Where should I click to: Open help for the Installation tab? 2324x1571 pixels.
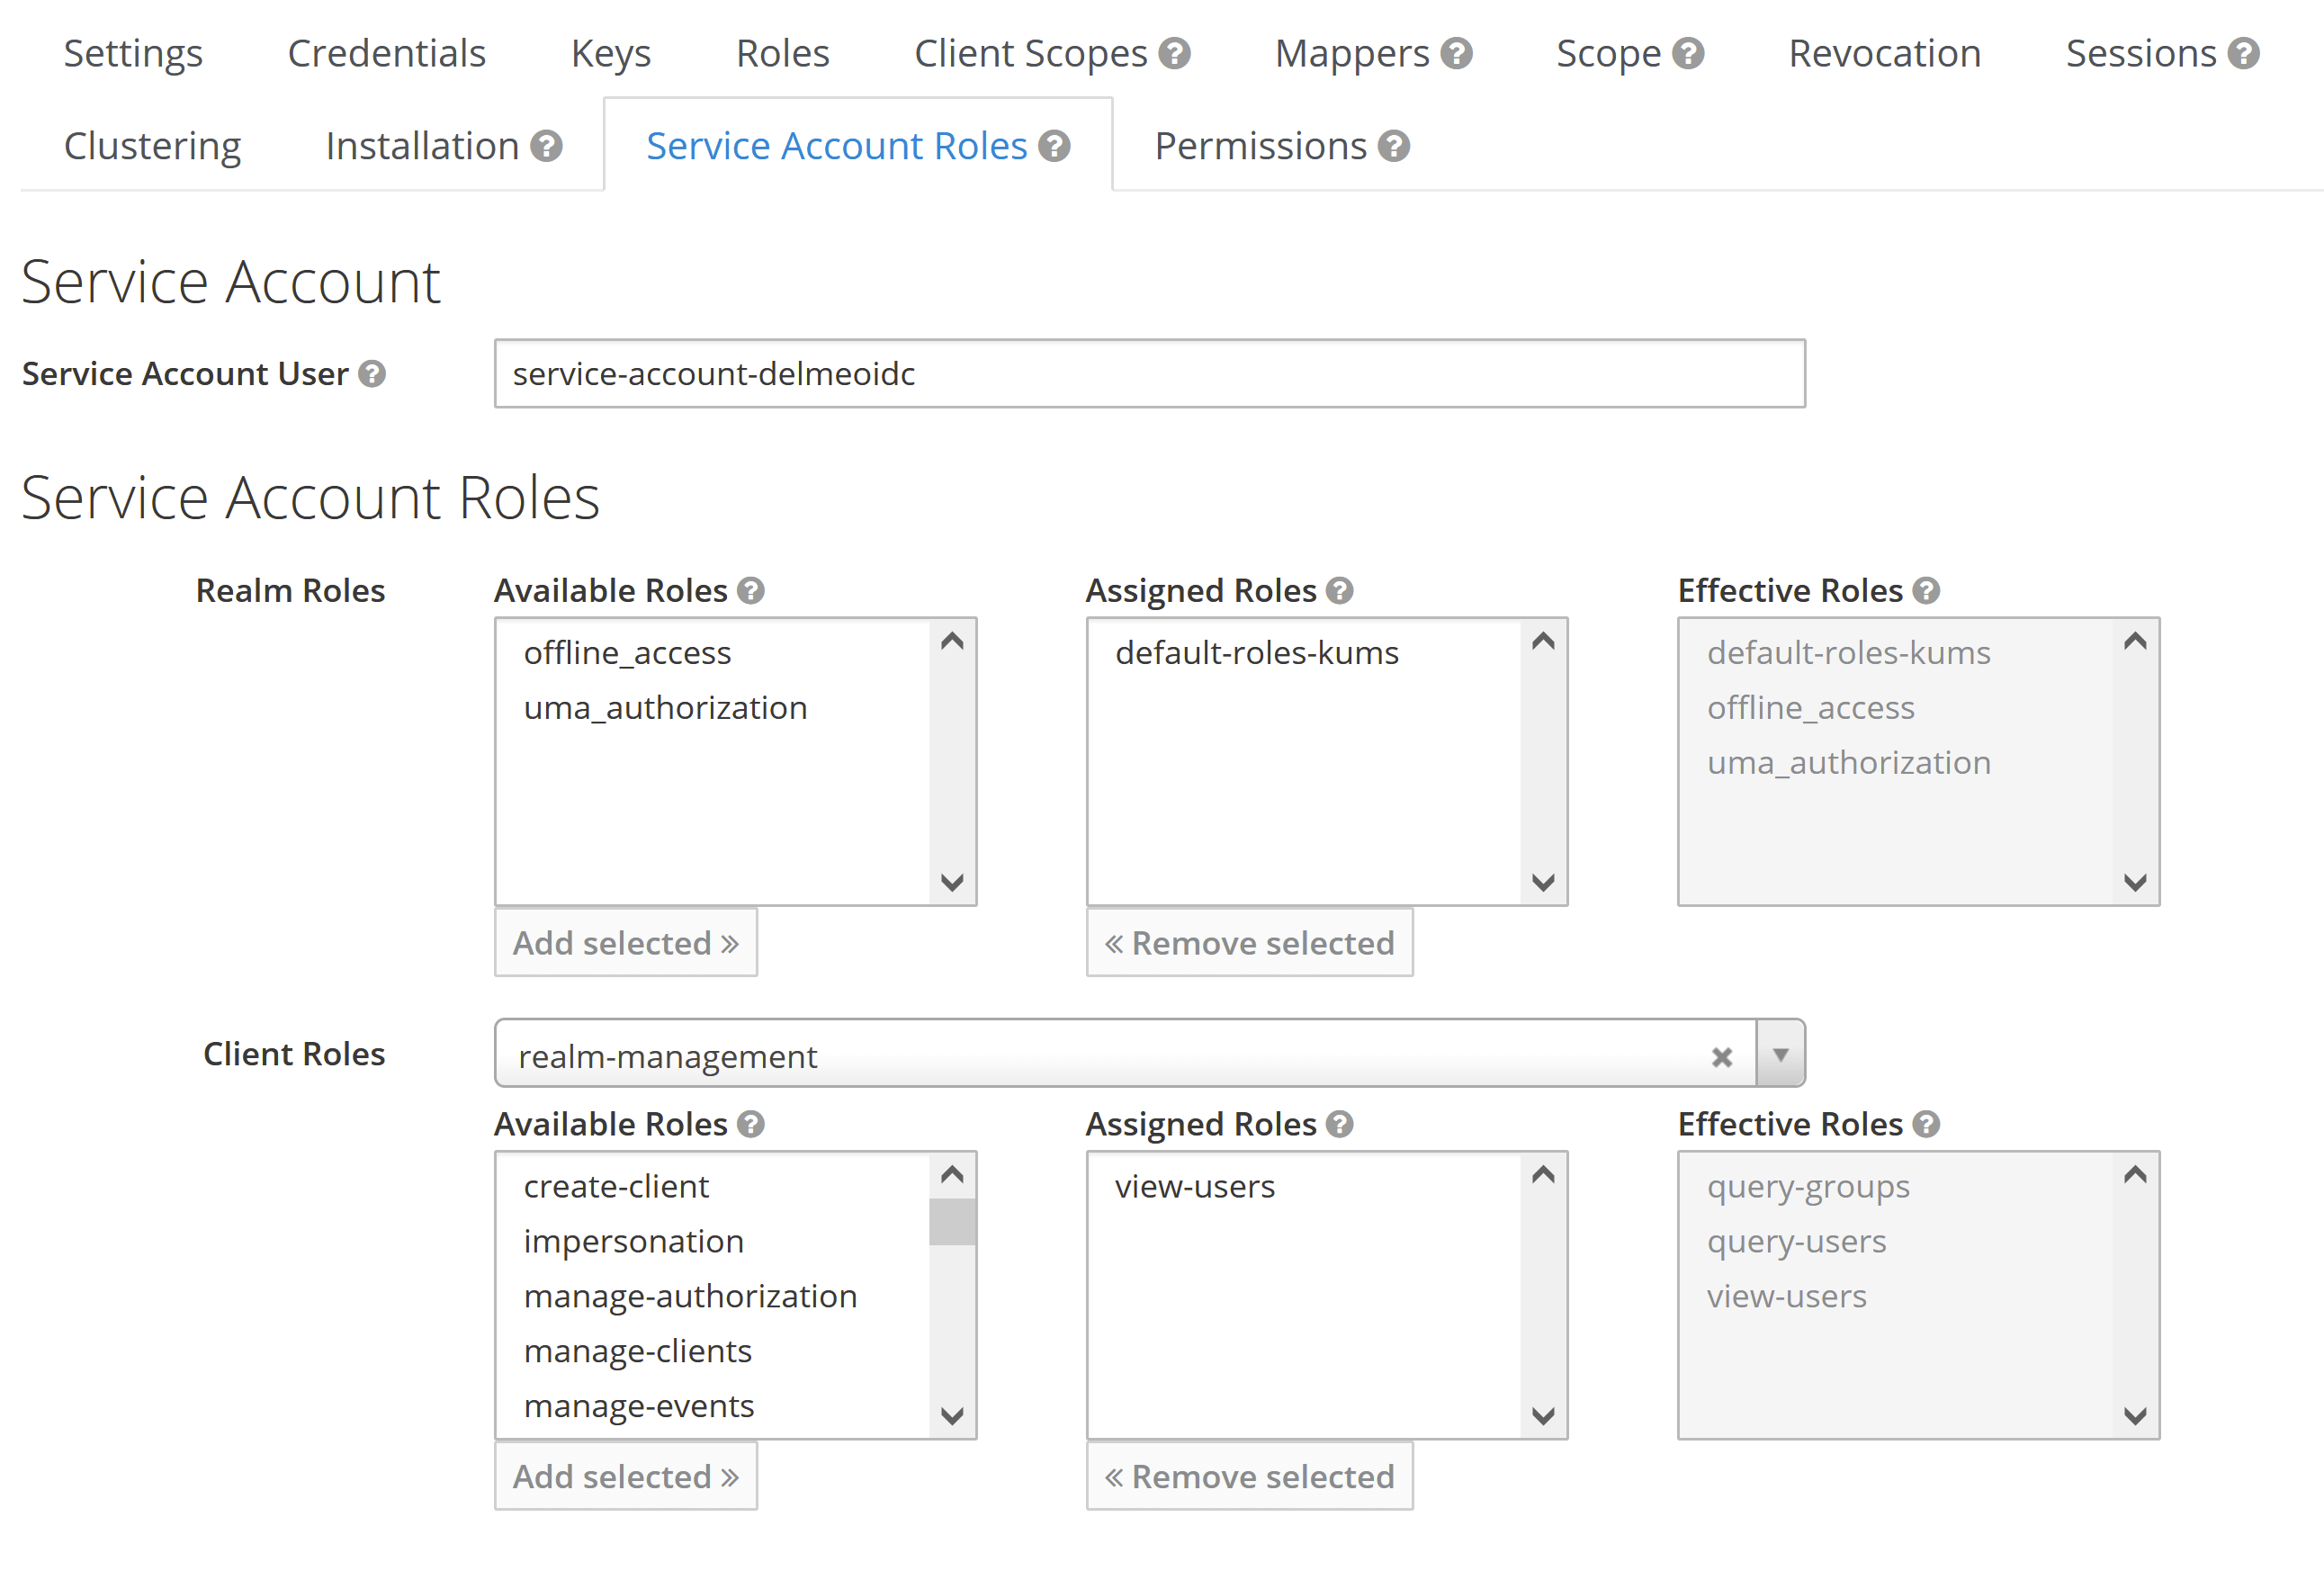click(546, 146)
